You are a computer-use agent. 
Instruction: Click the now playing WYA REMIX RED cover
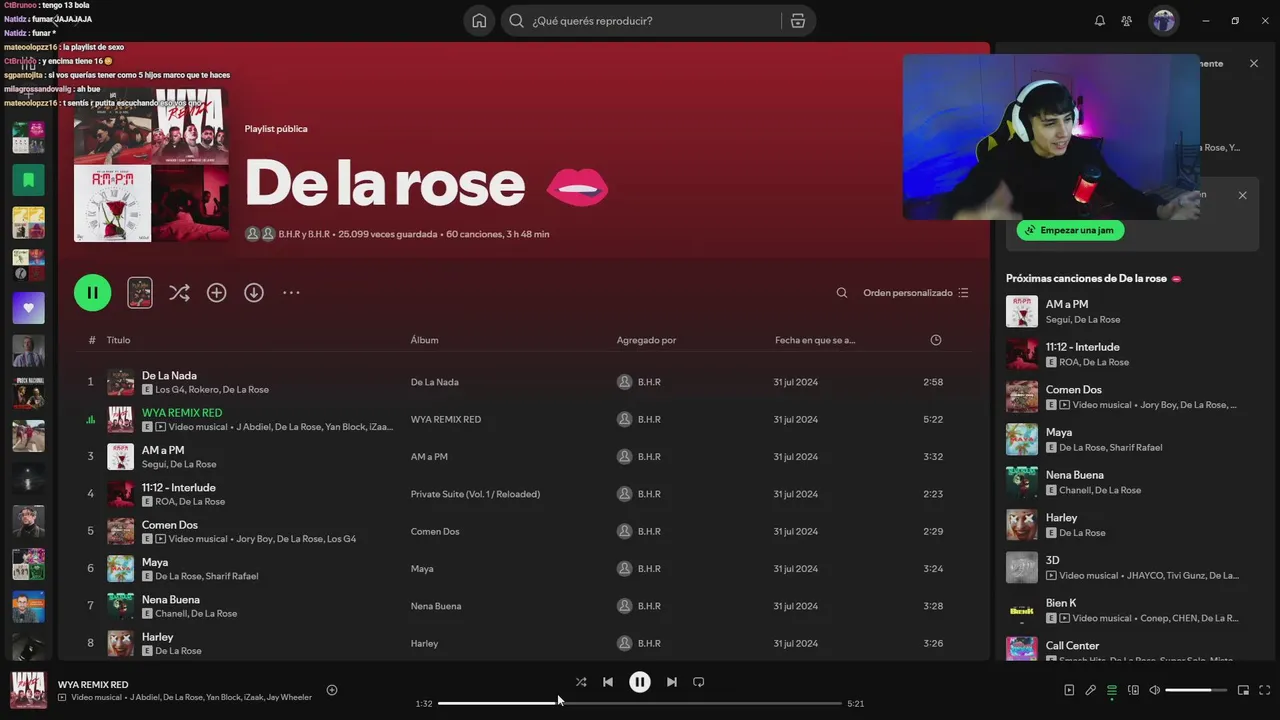pos(28,690)
